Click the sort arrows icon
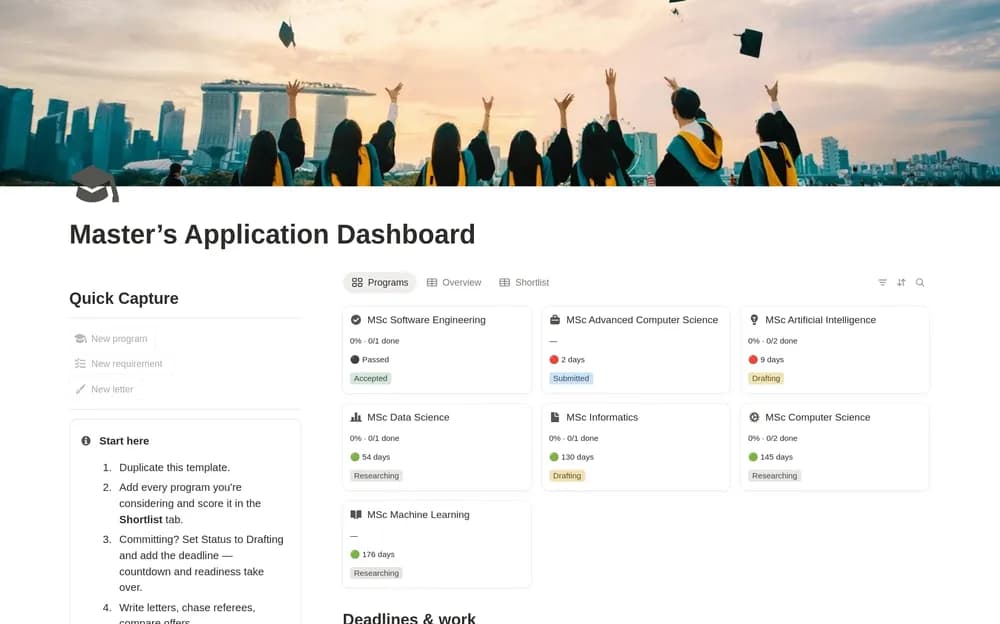Image resolution: width=1000 pixels, height=624 pixels. pyautogui.click(x=901, y=282)
